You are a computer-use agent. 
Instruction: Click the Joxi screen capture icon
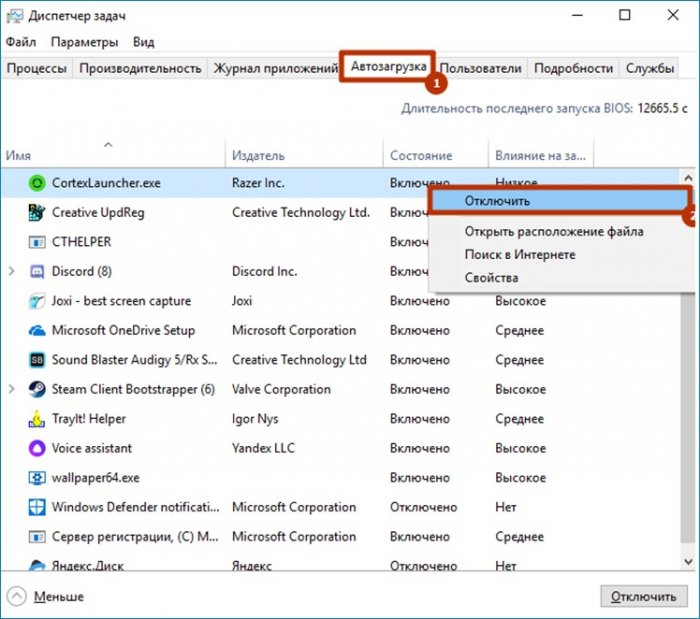(x=37, y=301)
